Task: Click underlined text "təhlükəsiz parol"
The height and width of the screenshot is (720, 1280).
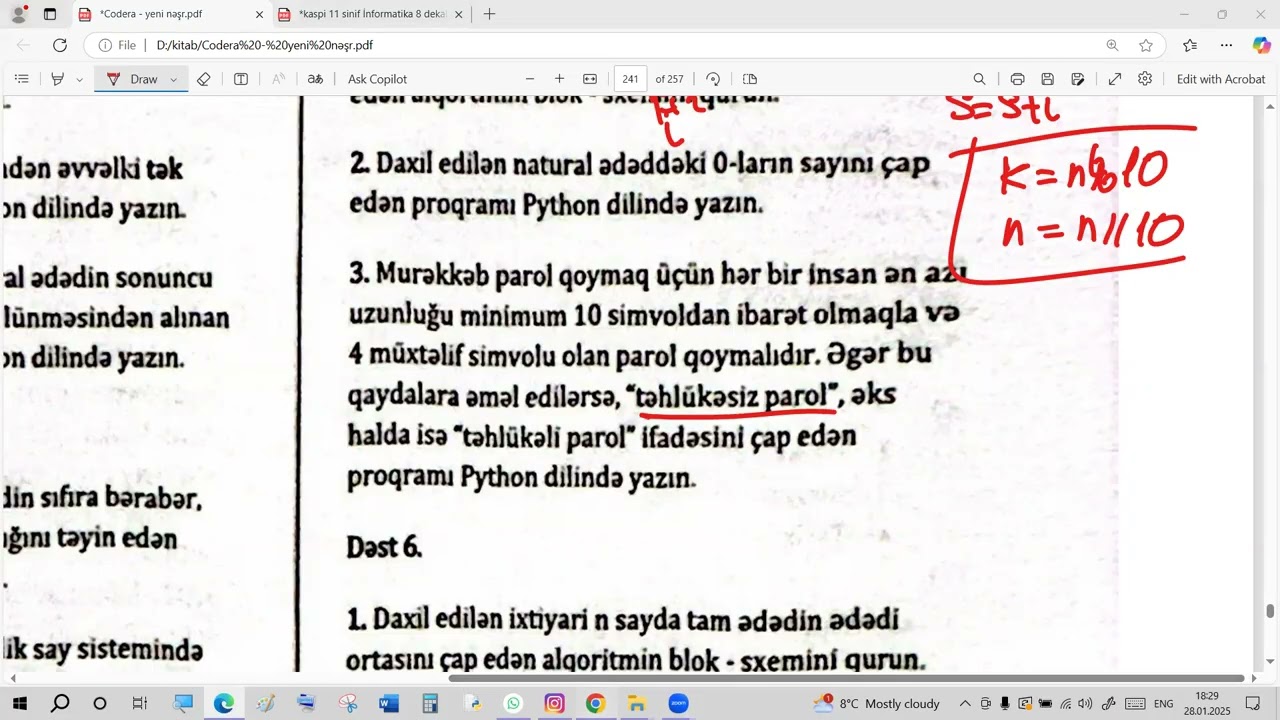Action: click(x=737, y=397)
